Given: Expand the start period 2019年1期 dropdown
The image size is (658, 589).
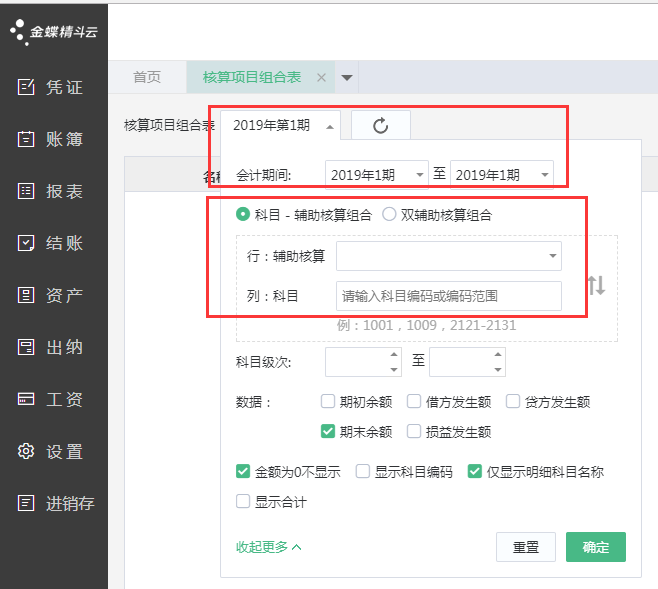Looking at the screenshot, I should (x=377, y=175).
